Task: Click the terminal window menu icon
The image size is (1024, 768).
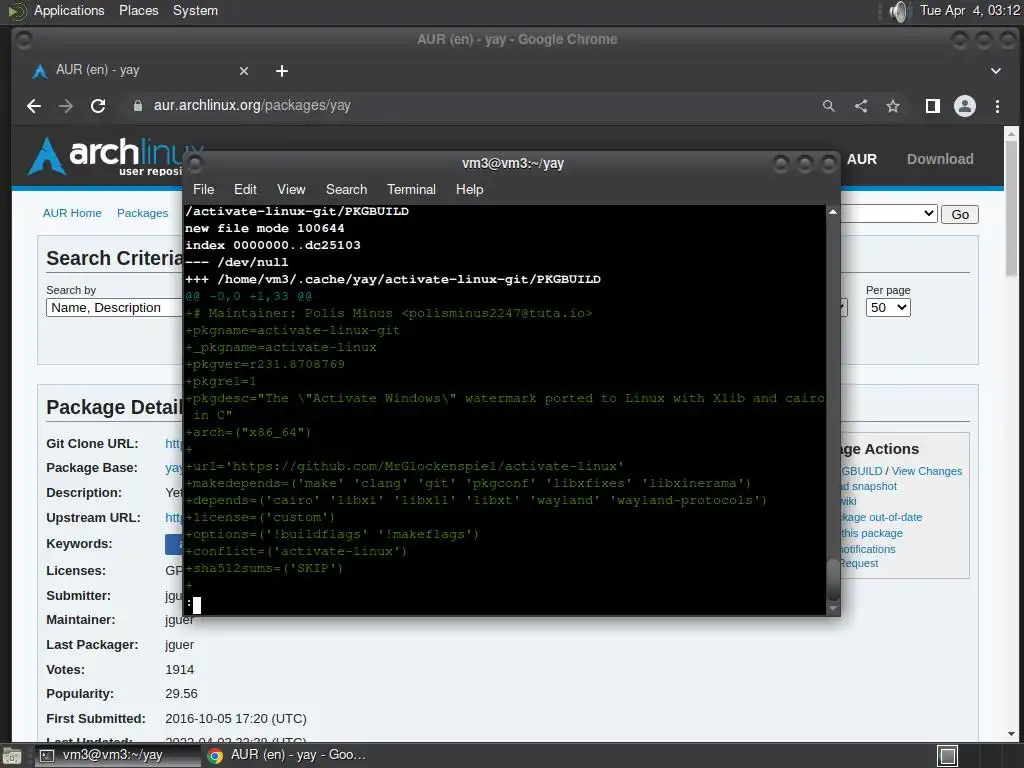Action: point(195,163)
